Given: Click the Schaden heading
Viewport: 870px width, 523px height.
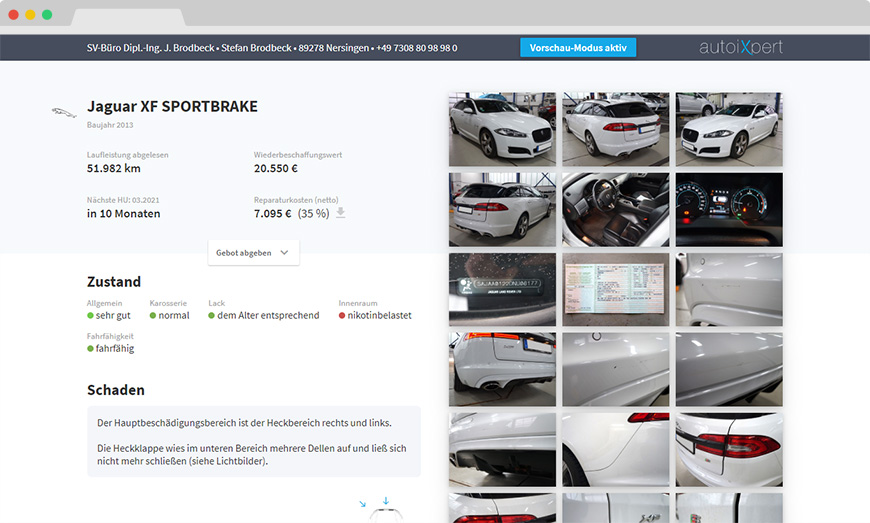Looking at the screenshot, I should 115,390.
